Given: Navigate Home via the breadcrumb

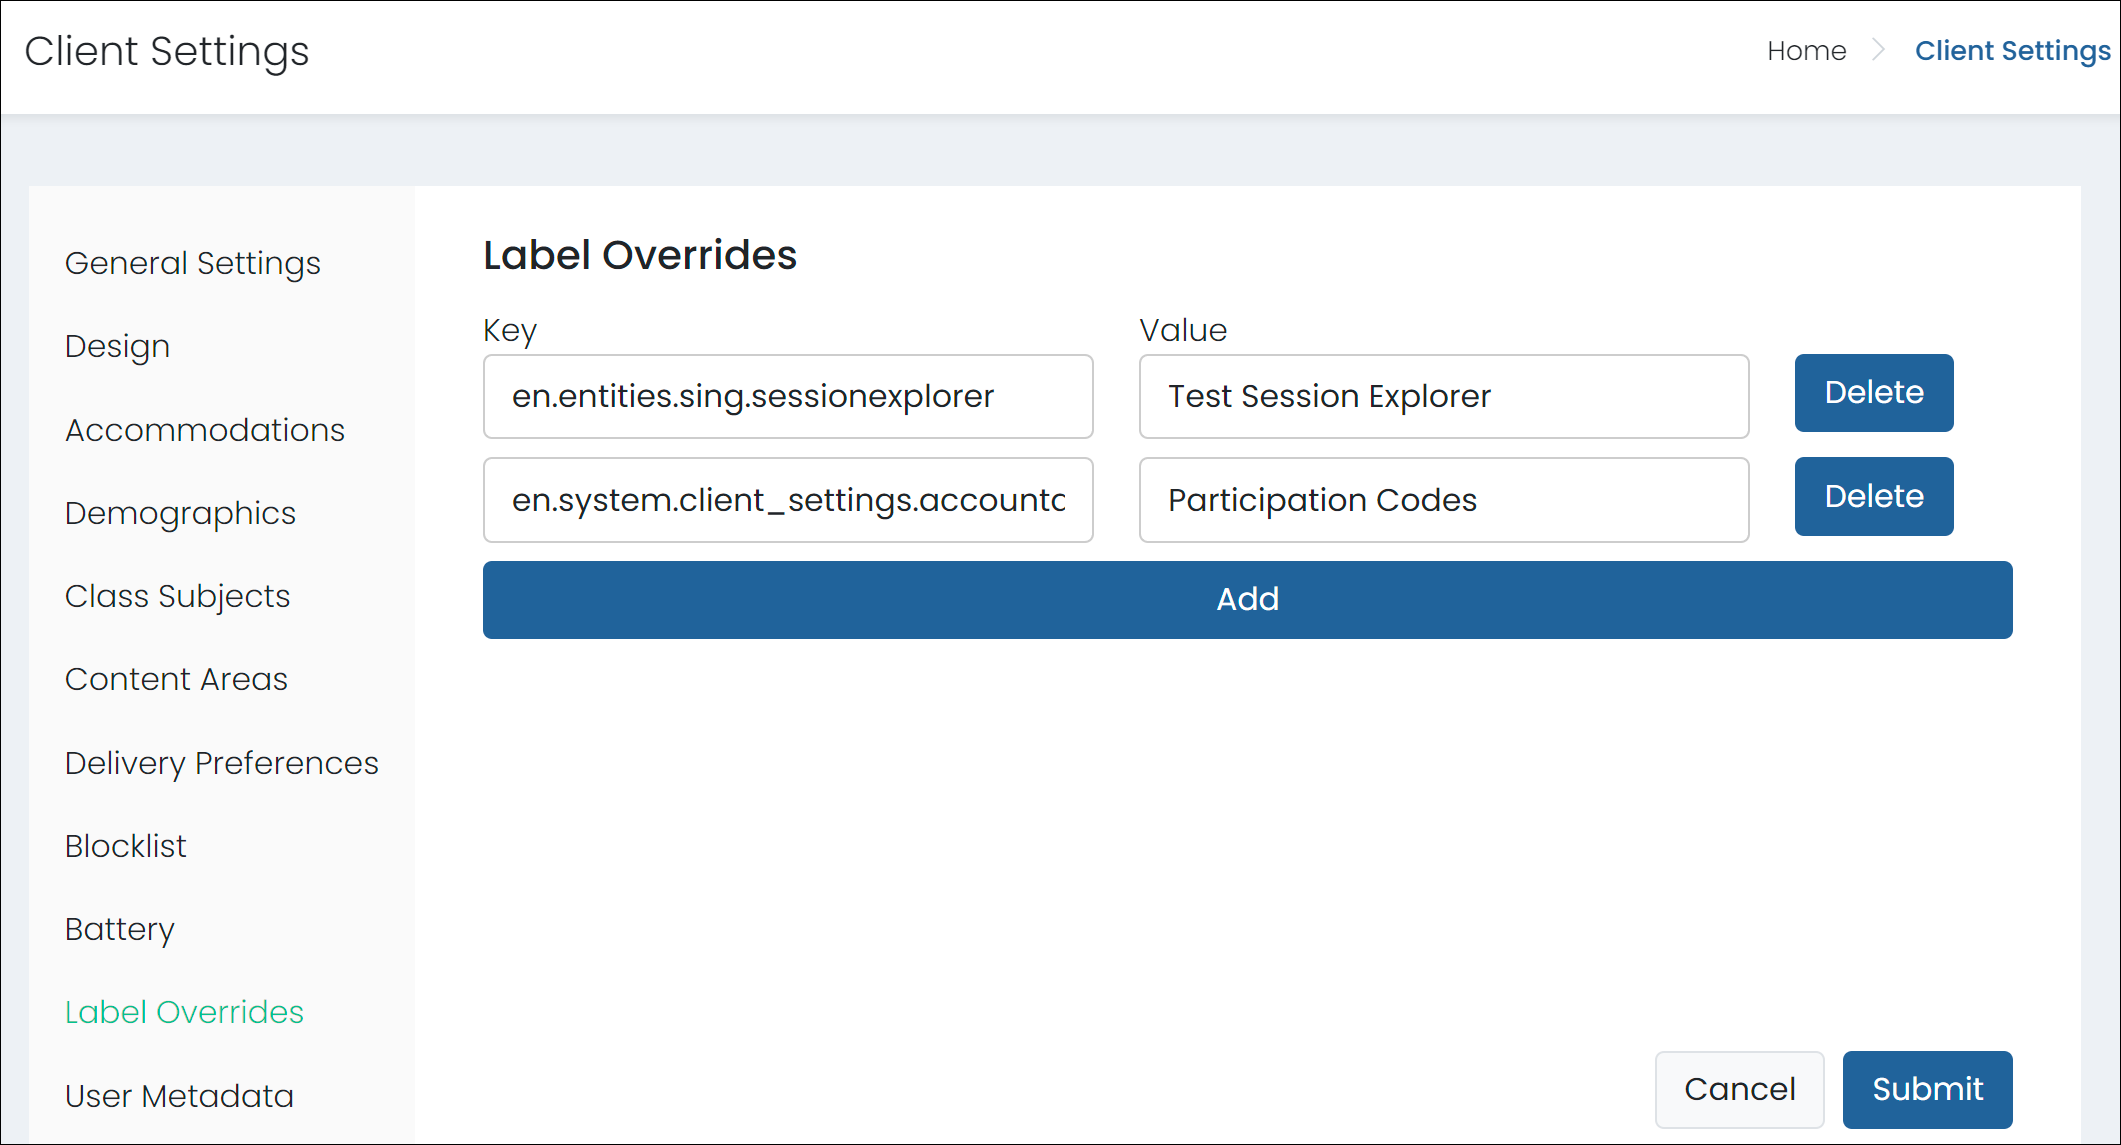Looking at the screenshot, I should pyautogui.click(x=1806, y=50).
